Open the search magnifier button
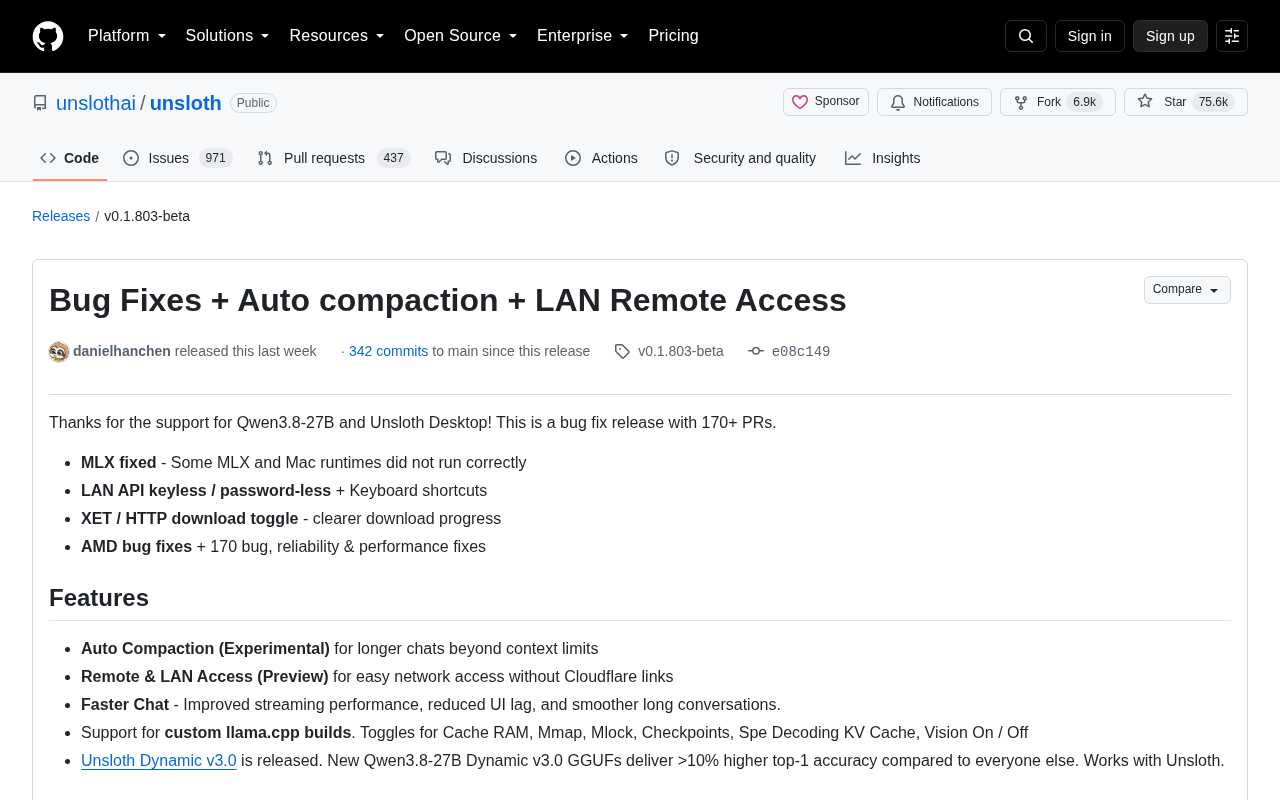The image size is (1280, 800). tap(1026, 36)
